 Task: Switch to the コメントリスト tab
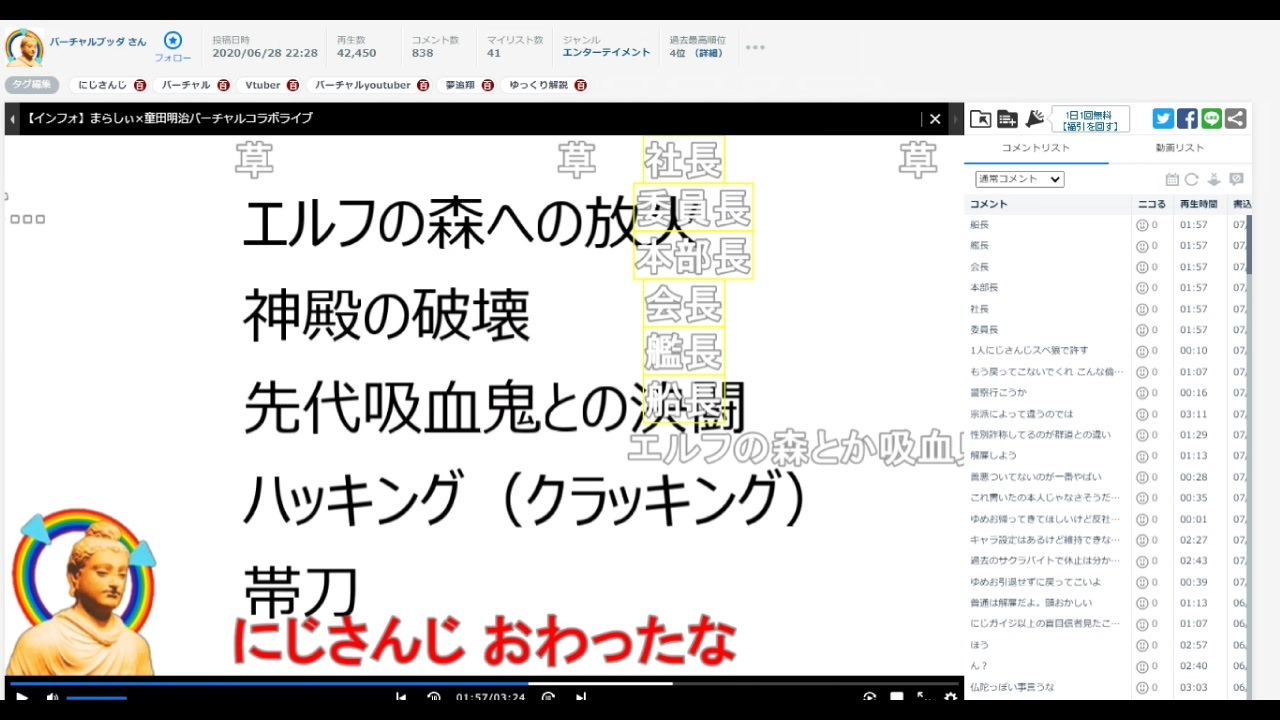pos(1036,148)
